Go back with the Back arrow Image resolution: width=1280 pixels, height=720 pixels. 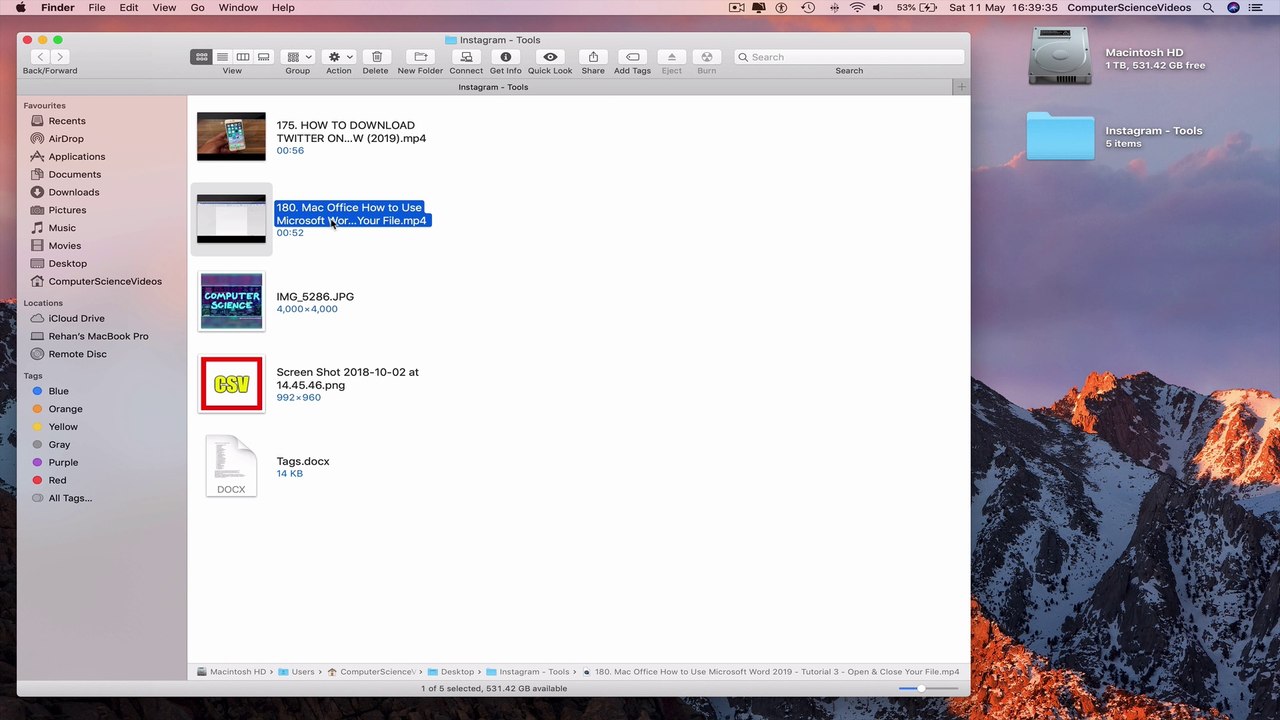(39, 57)
